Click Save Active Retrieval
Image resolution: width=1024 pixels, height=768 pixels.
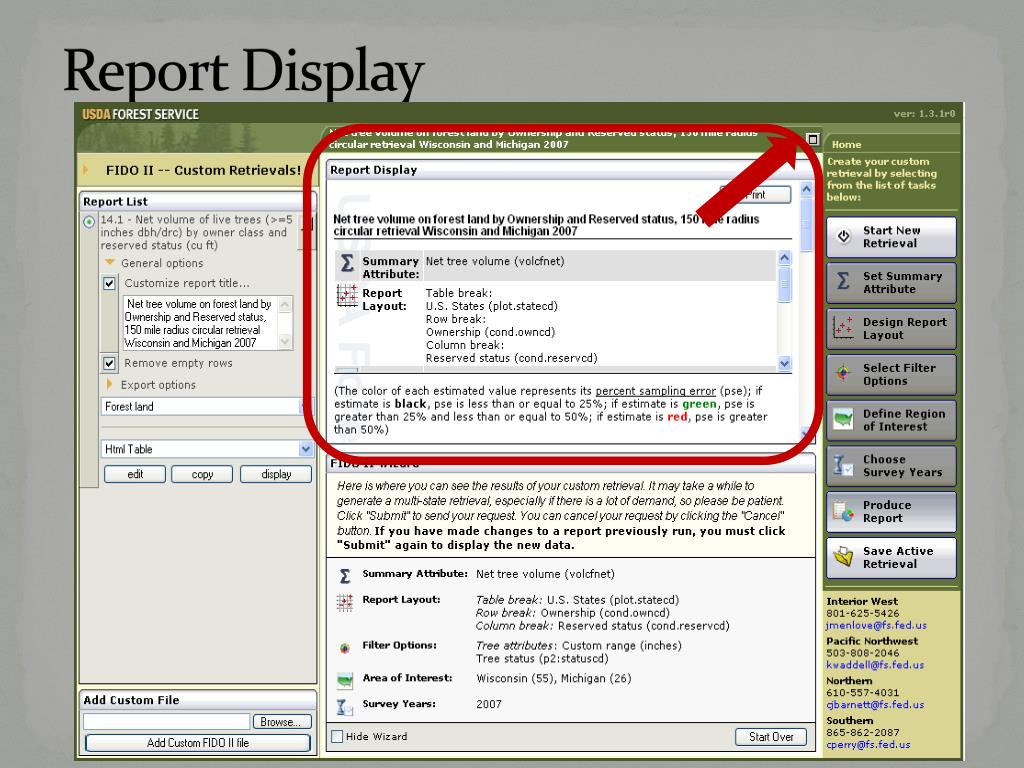[891, 557]
